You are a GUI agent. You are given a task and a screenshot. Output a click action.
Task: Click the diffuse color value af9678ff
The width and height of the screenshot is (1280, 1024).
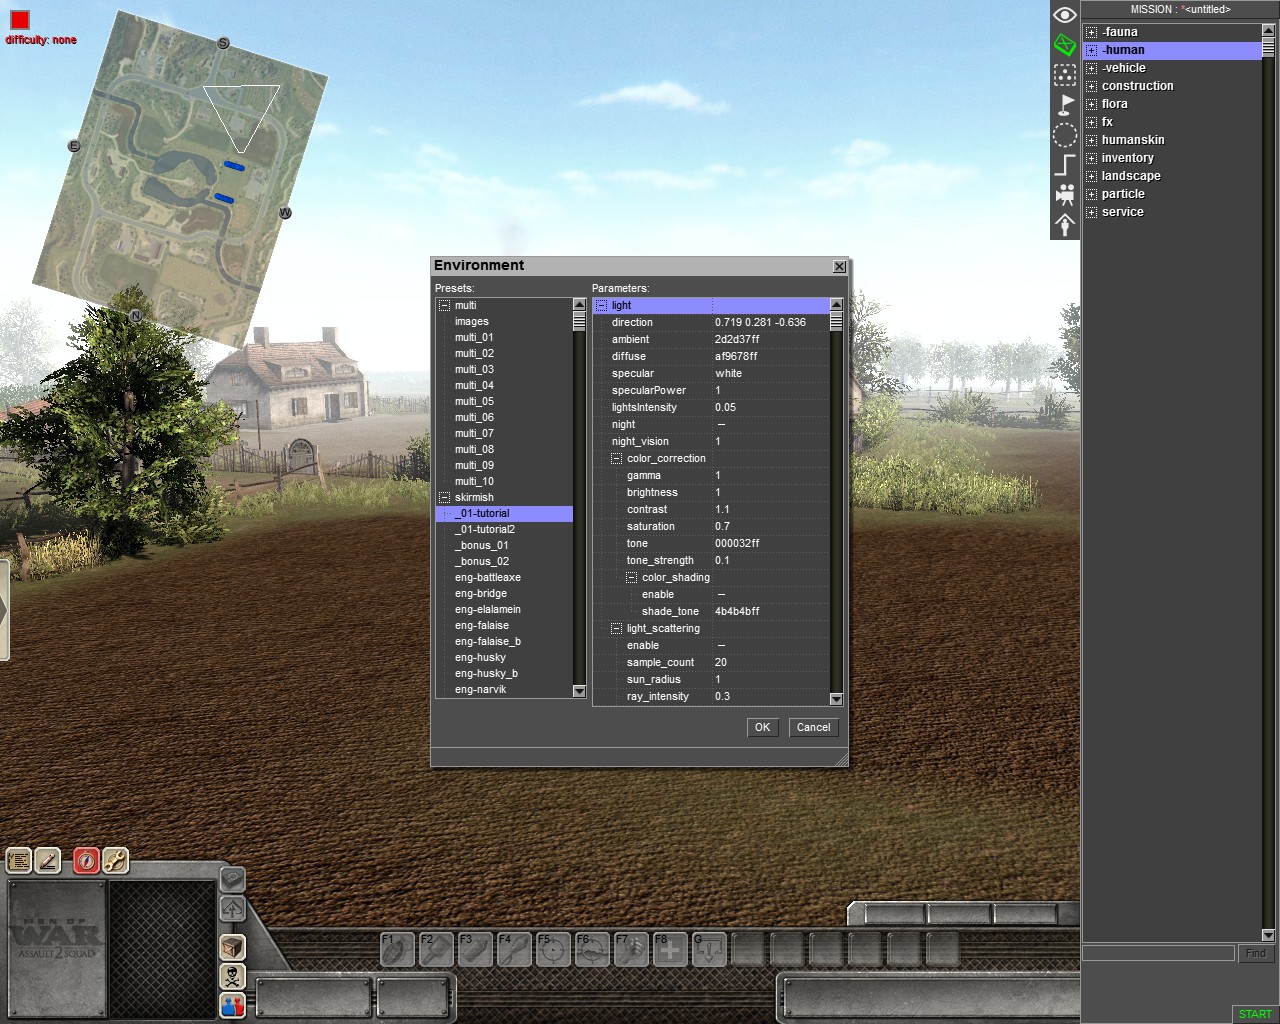click(x=736, y=357)
